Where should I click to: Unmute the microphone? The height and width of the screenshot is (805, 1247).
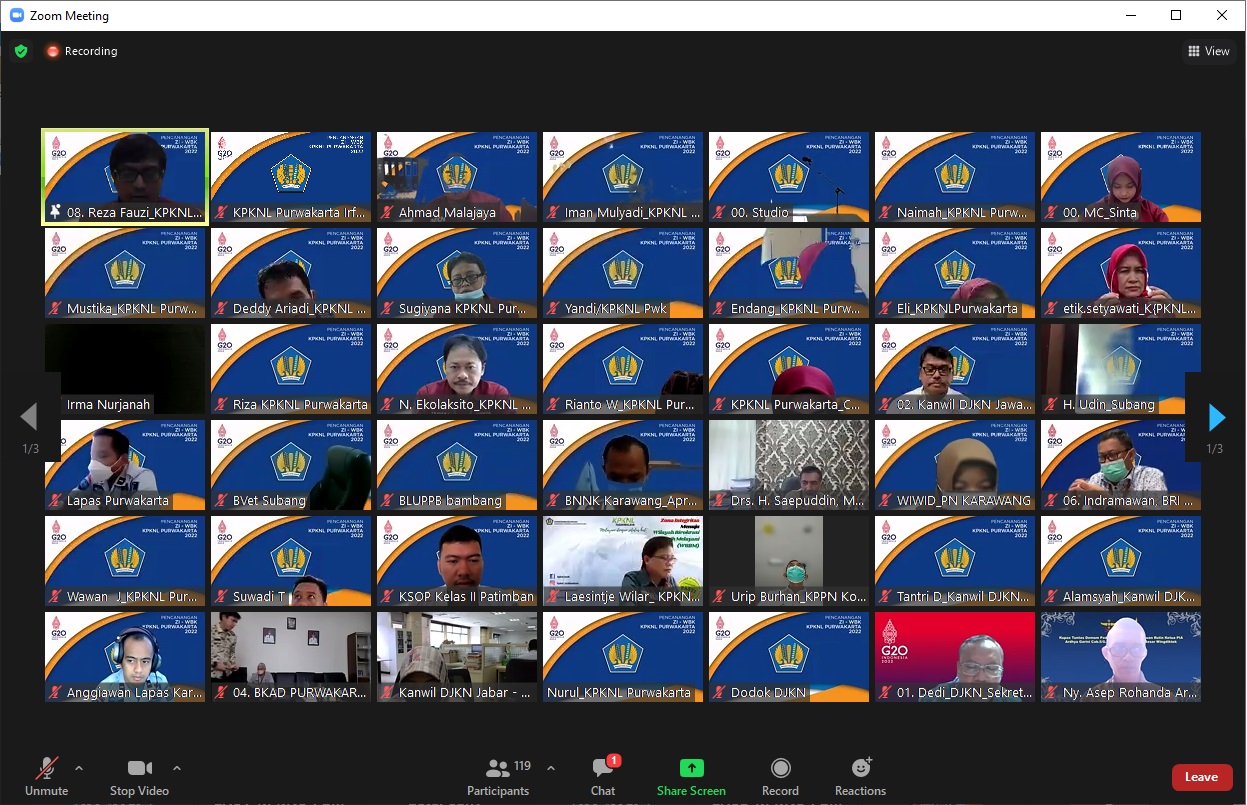(x=46, y=776)
